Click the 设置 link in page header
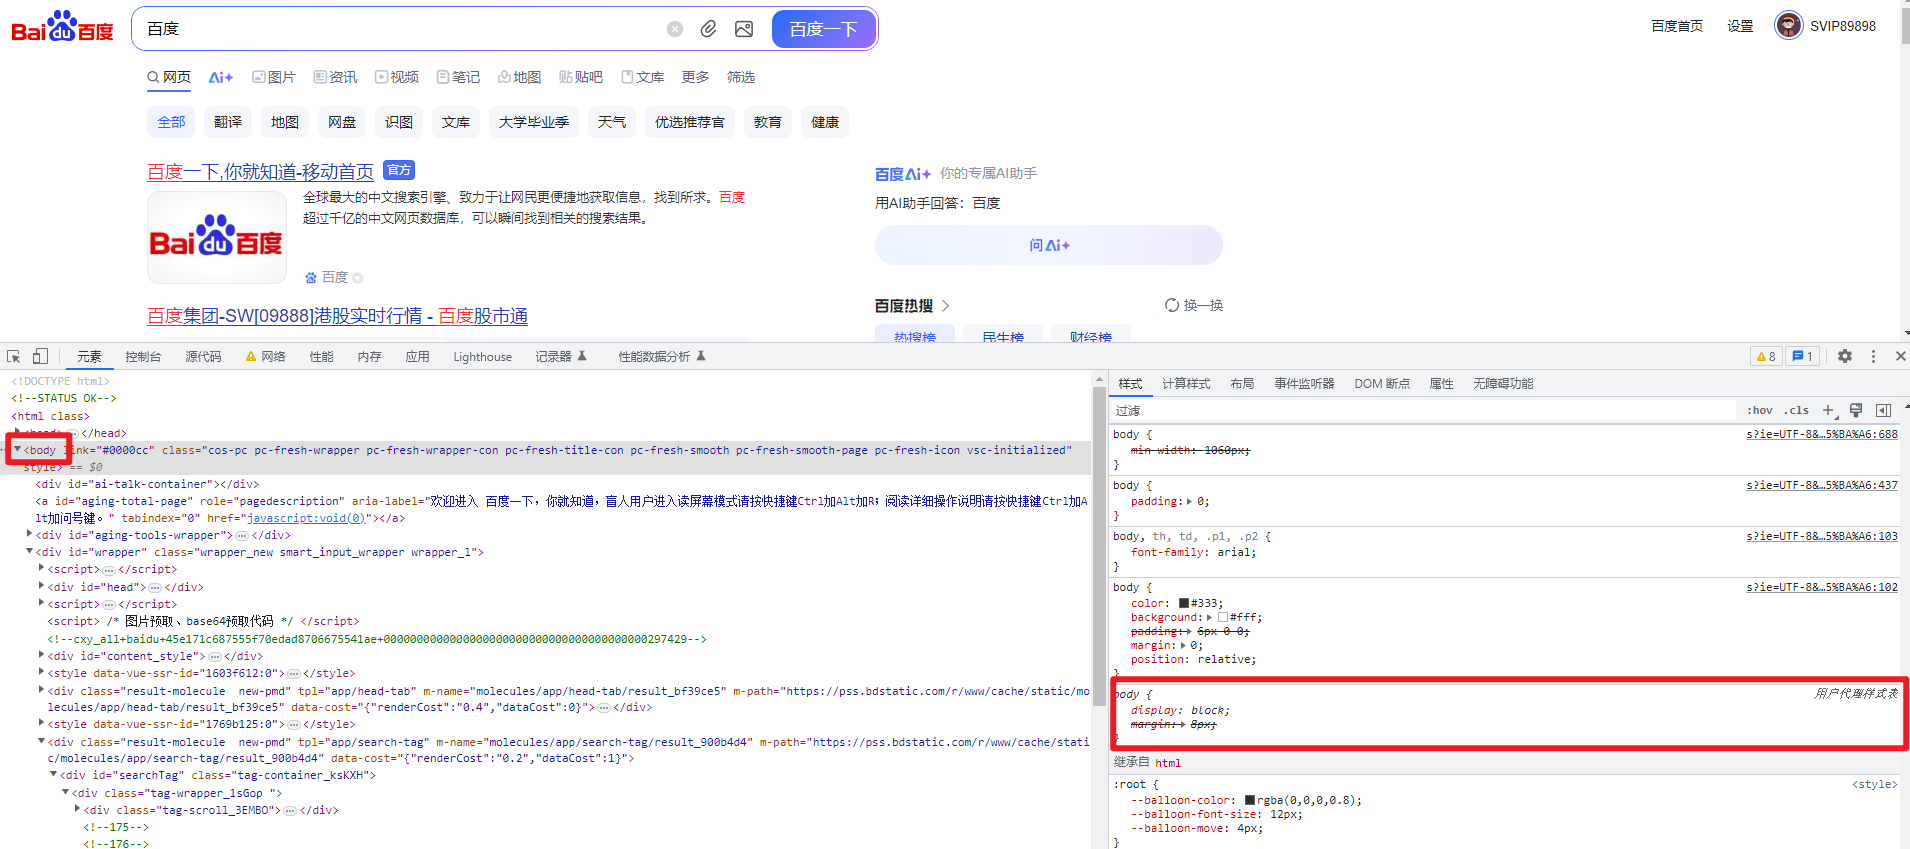 1740,26
